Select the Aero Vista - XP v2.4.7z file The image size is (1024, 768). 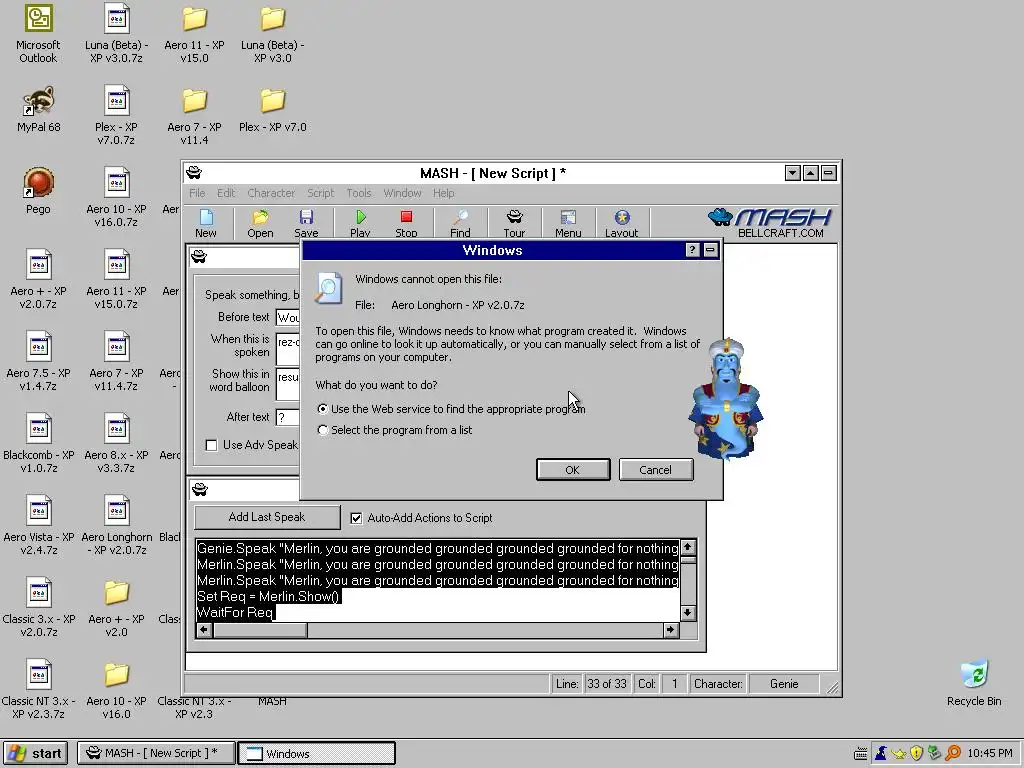click(39, 526)
